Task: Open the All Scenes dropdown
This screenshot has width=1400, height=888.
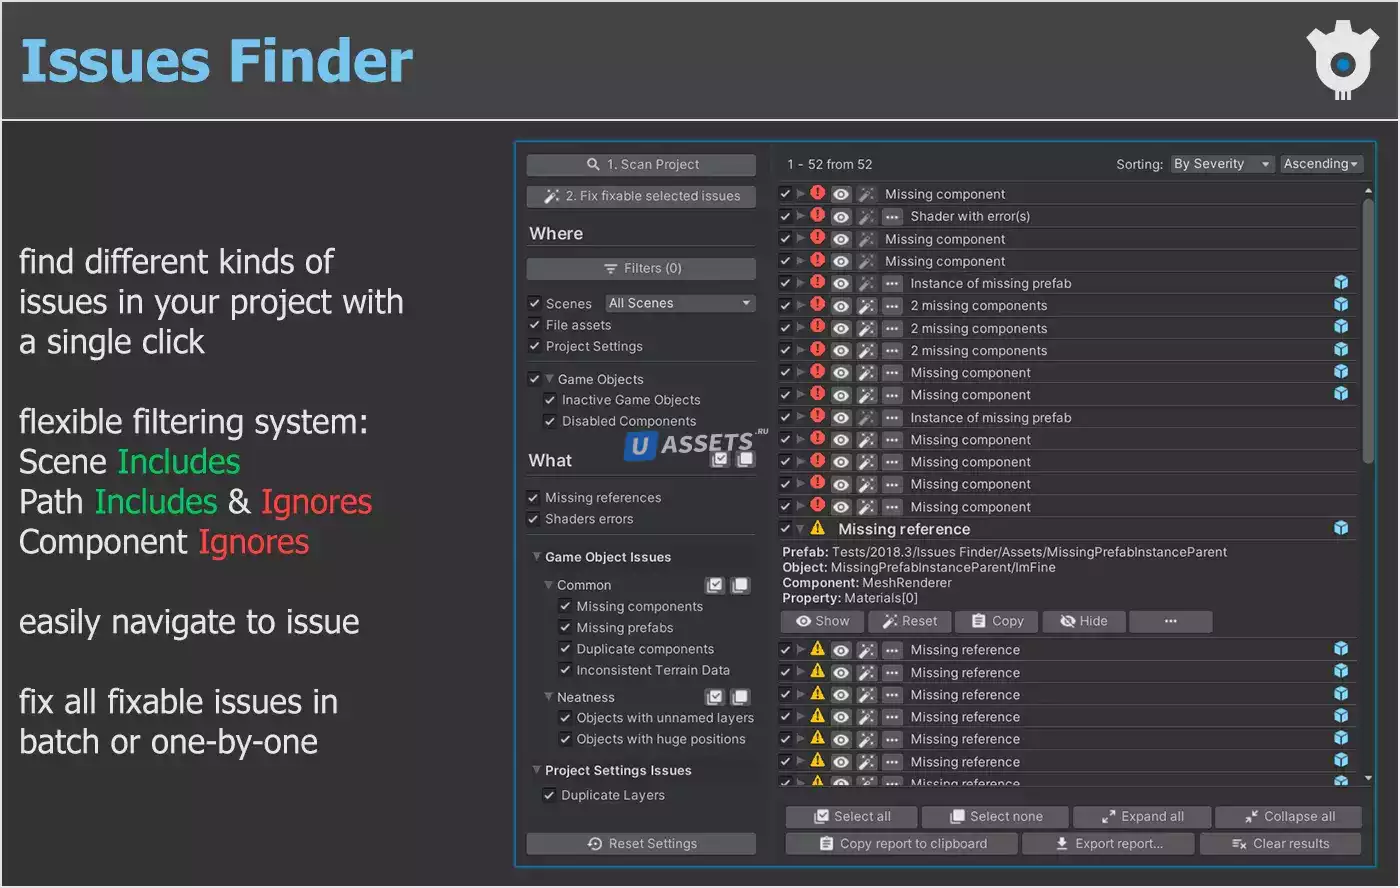Action: coord(680,303)
